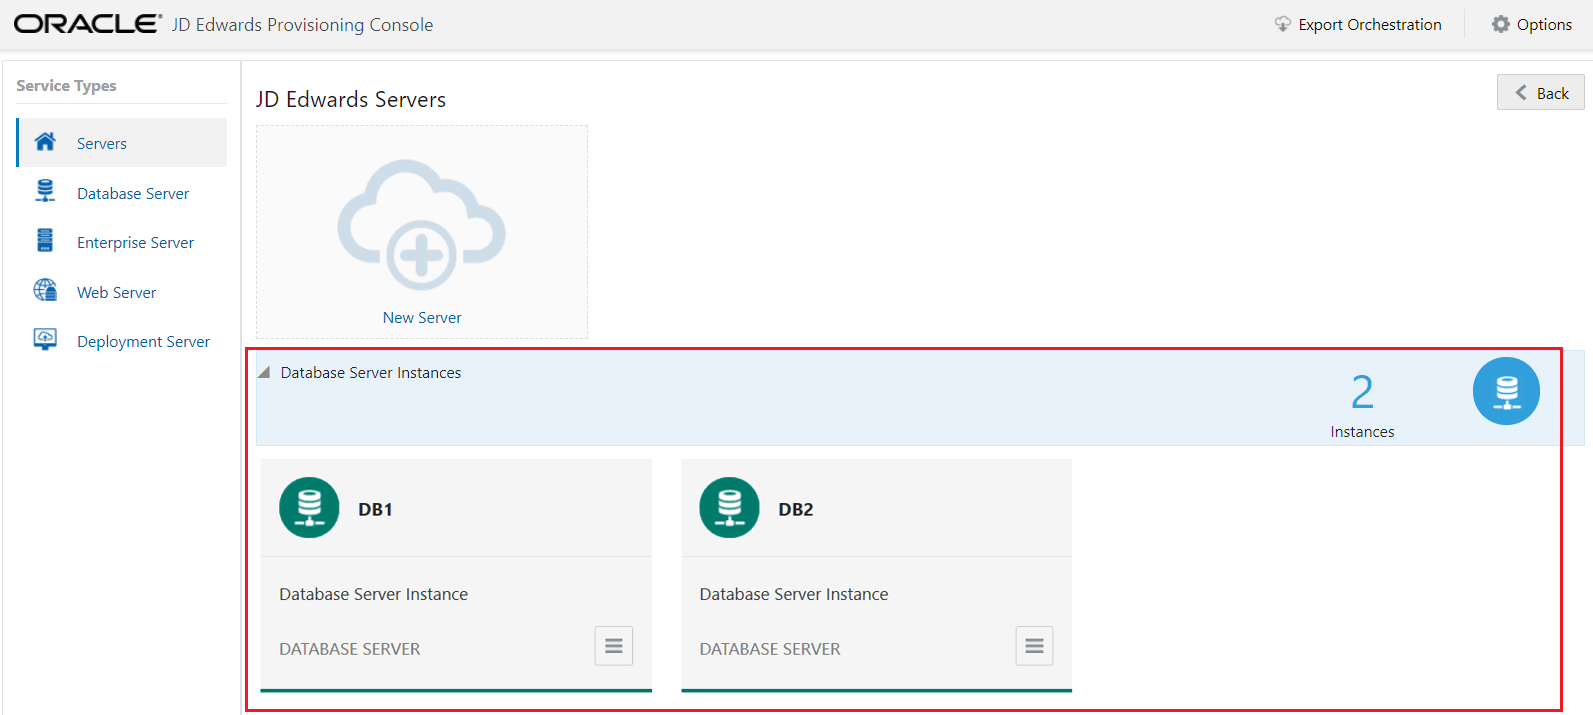Select Database Server service type
This screenshot has width=1593, height=715.
click(x=133, y=194)
